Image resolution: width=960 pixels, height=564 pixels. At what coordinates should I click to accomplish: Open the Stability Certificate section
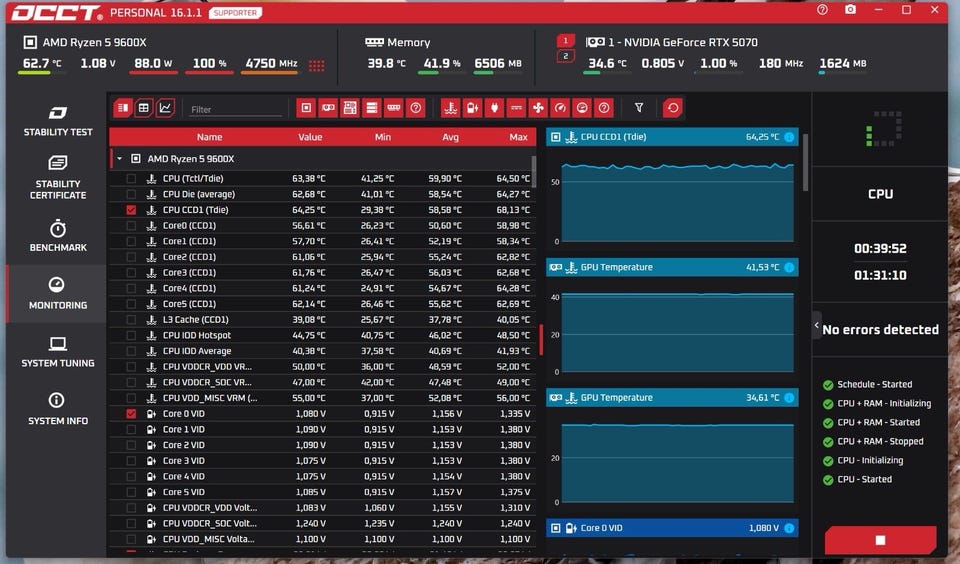[x=58, y=178]
